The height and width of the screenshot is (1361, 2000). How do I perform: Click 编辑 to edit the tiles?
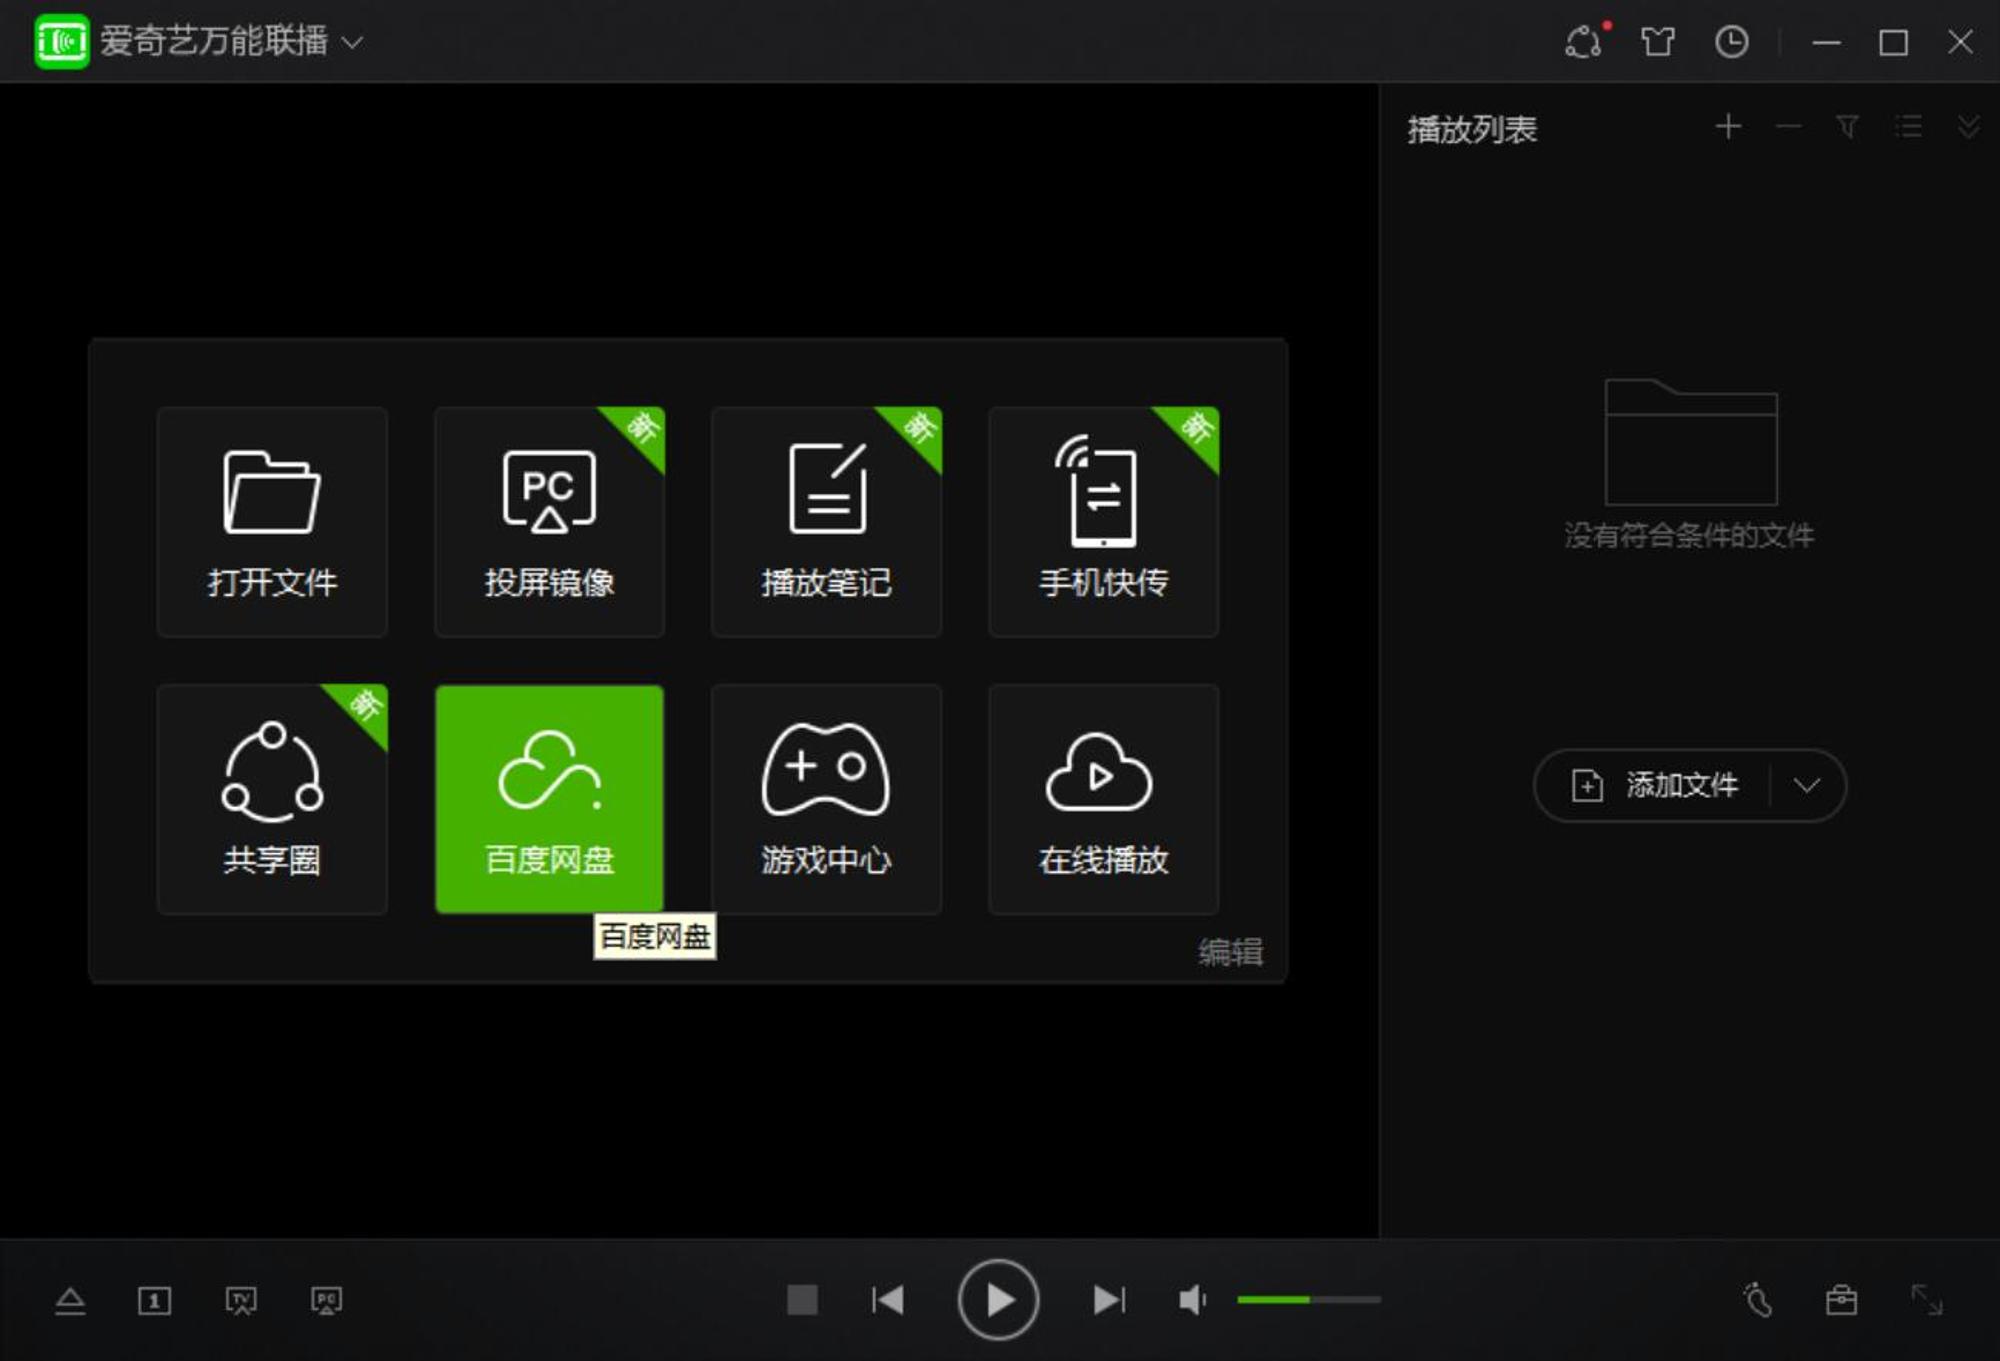pos(1230,951)
